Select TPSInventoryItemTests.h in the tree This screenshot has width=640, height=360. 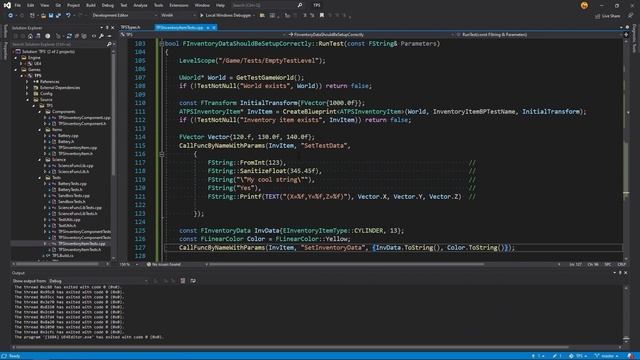coord(79,249)
